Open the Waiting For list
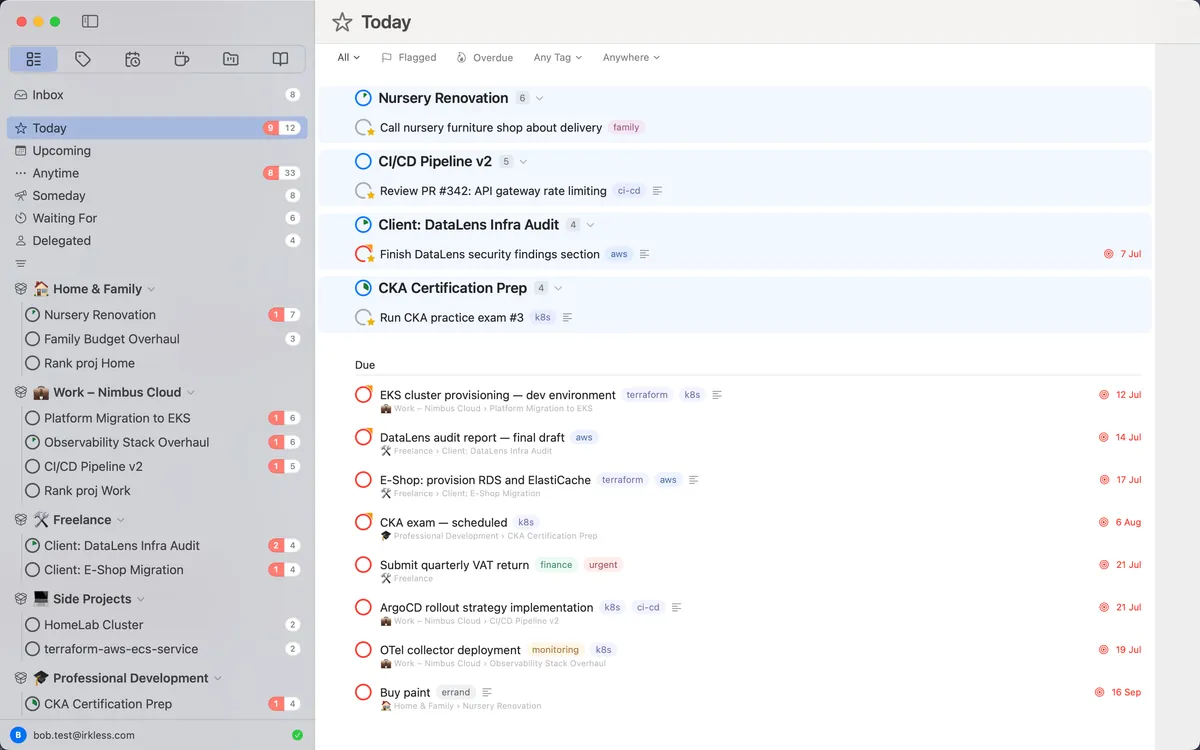The image size is (1200, 750). 157,218
